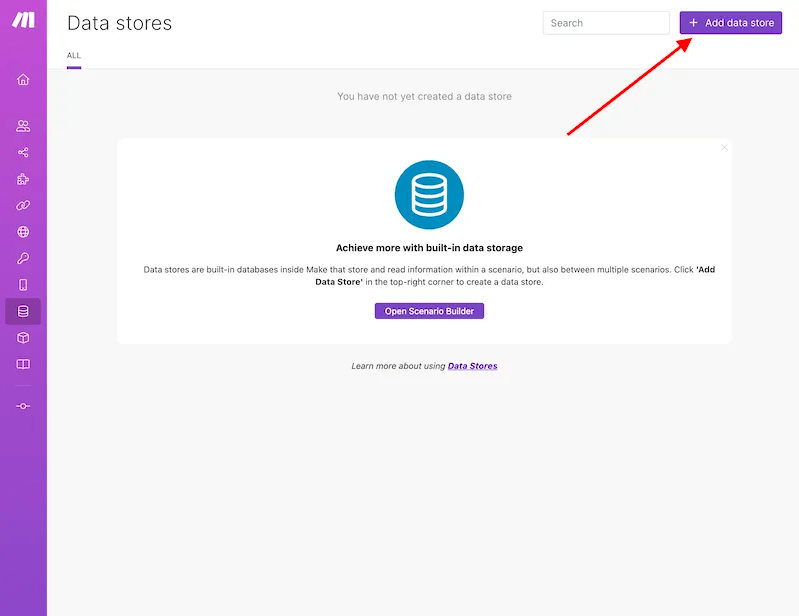Open the book-shaped docs icon
The height and width of the screenshot is (616, 799).
click(23, 364)
